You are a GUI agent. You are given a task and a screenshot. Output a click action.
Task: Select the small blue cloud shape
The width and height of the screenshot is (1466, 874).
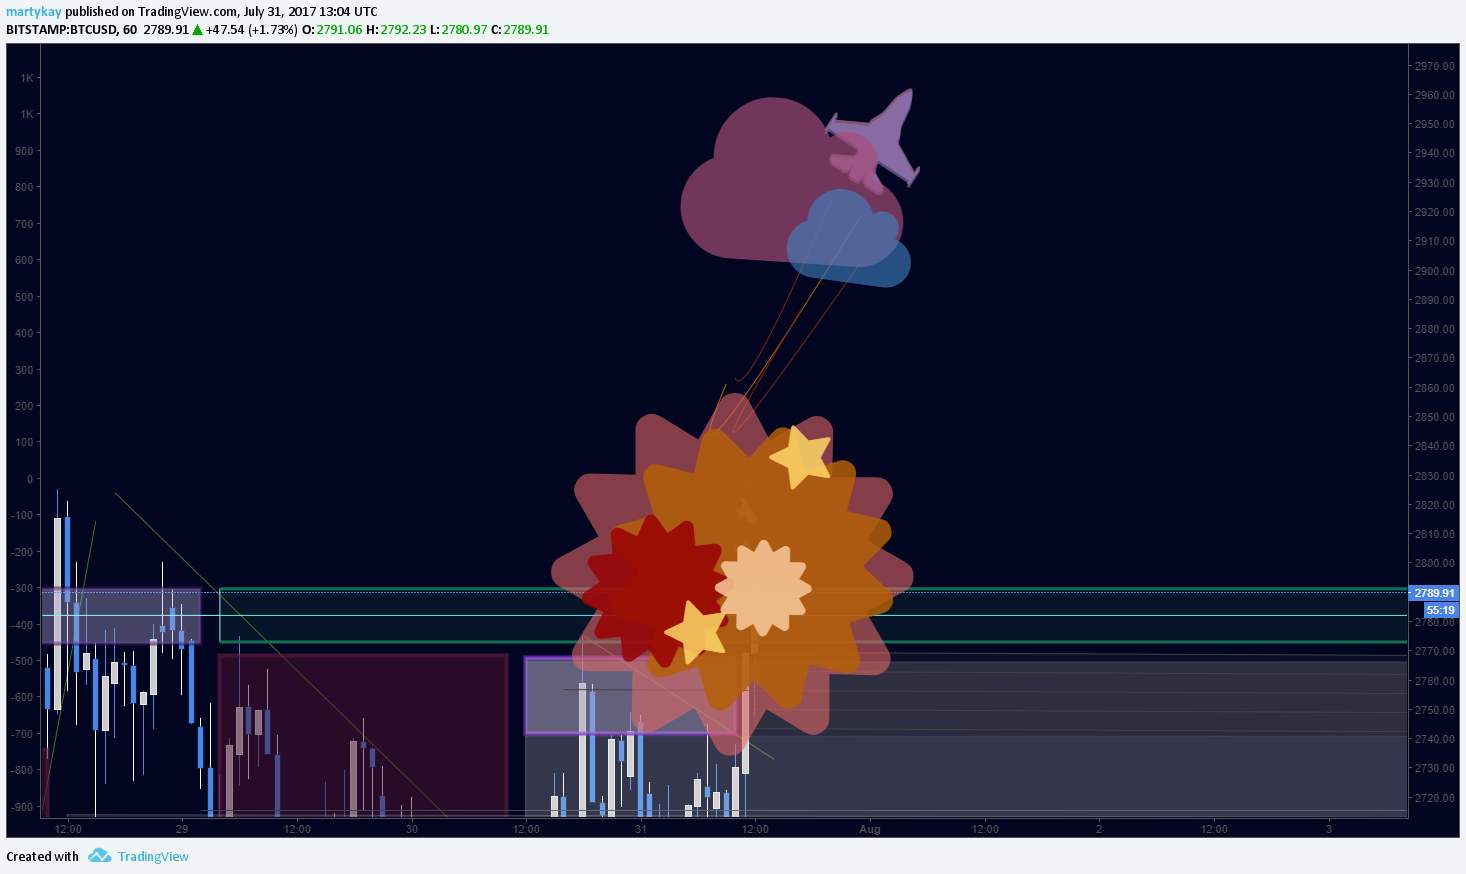click(x=849, y=240)
